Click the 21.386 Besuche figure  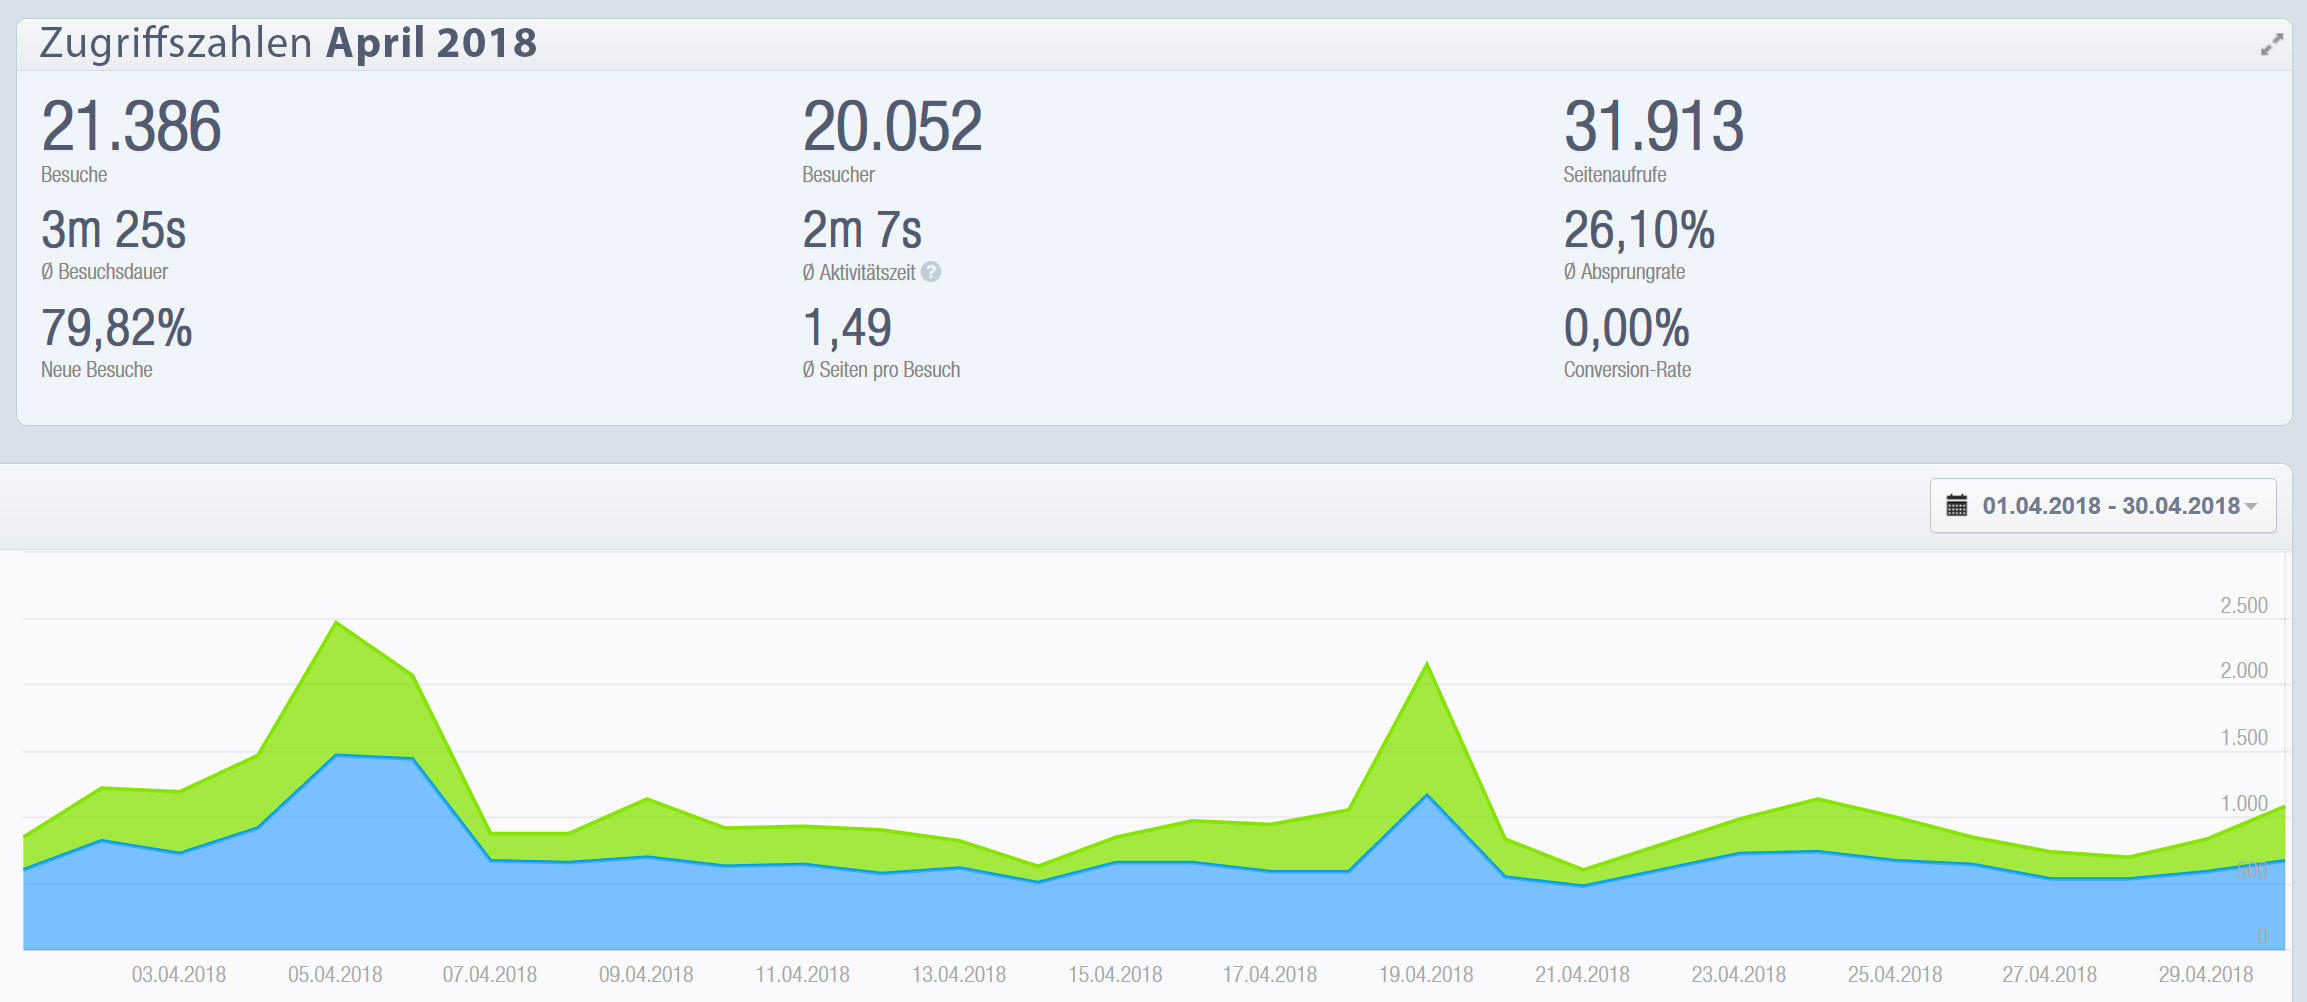pyautogui.click(x=131, y=127)
